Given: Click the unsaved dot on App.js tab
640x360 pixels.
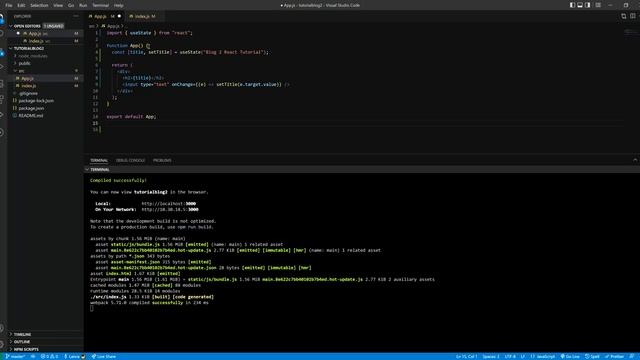Looking at the screenshot, I should (x=120, y=16).
